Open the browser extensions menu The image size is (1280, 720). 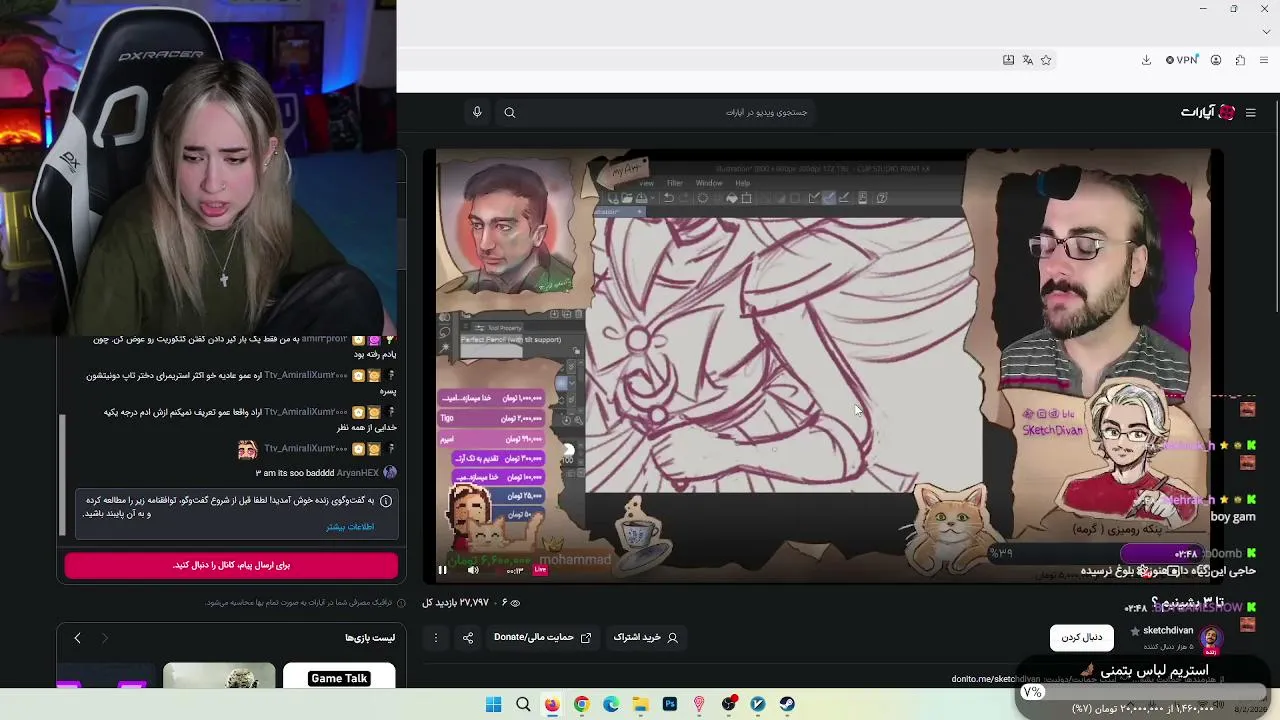click(1240, 60)
